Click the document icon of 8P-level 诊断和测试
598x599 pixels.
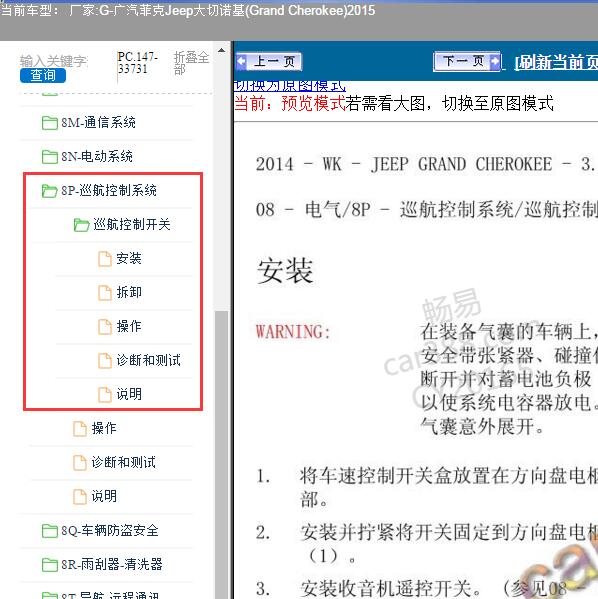pos(79,462)
